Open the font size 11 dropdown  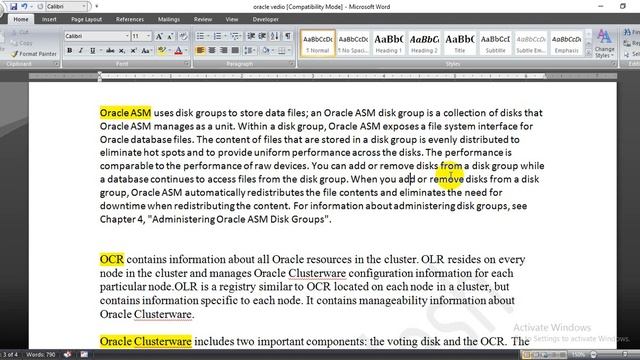click(x=148, y=36)
